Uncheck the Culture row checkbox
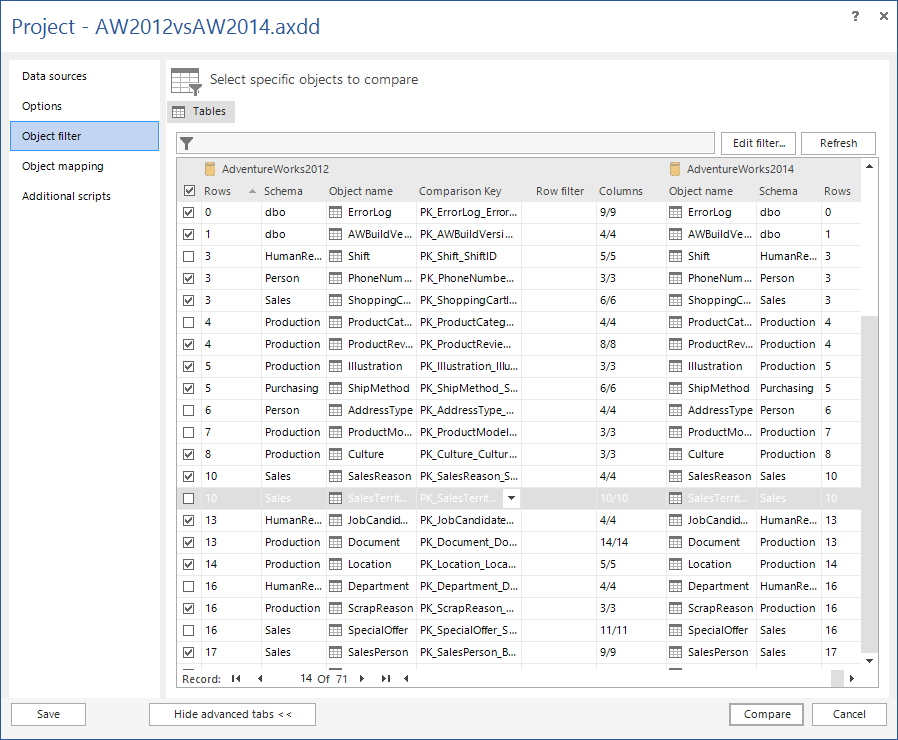 pos(188,455)
